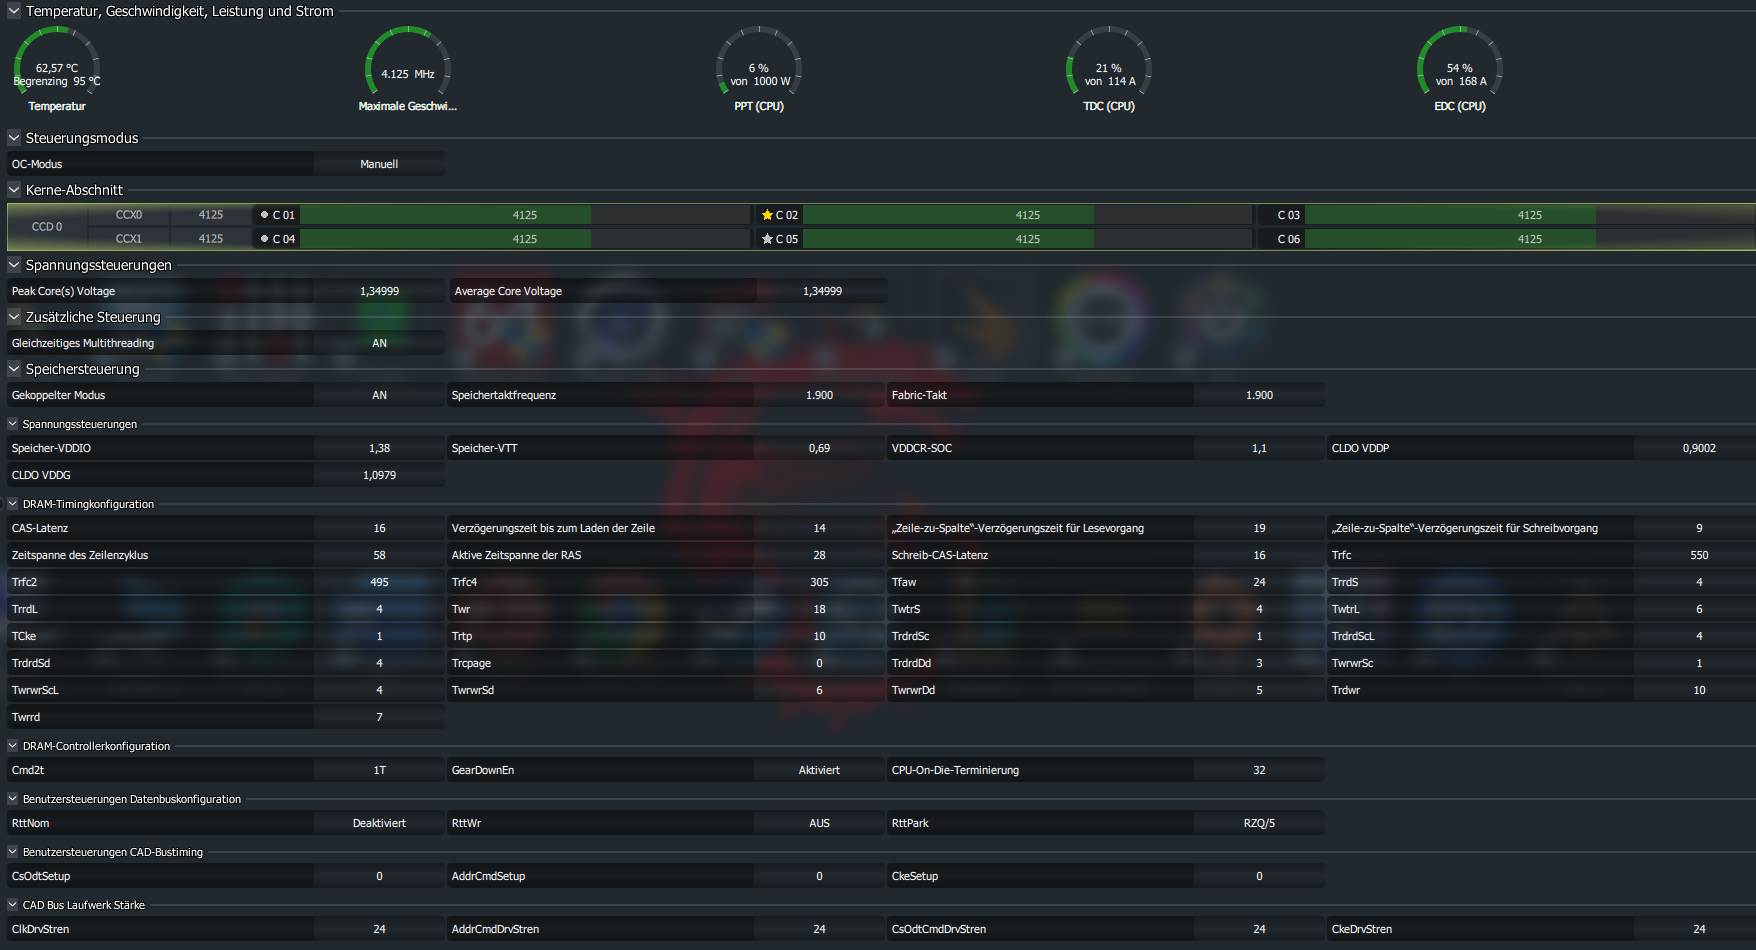The image size is (1756, 950).
Task: Collapse the Speichersteuerung section
Action: click(14, 369)
